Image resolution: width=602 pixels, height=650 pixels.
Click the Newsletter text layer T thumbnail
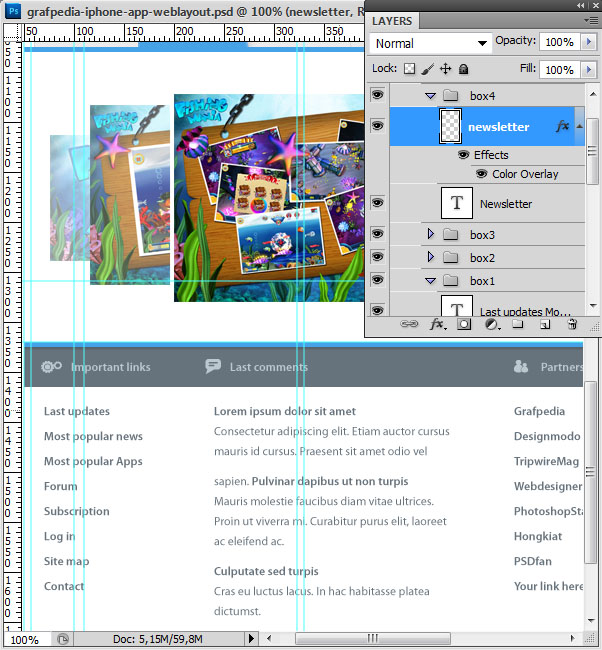click(457, 203)
